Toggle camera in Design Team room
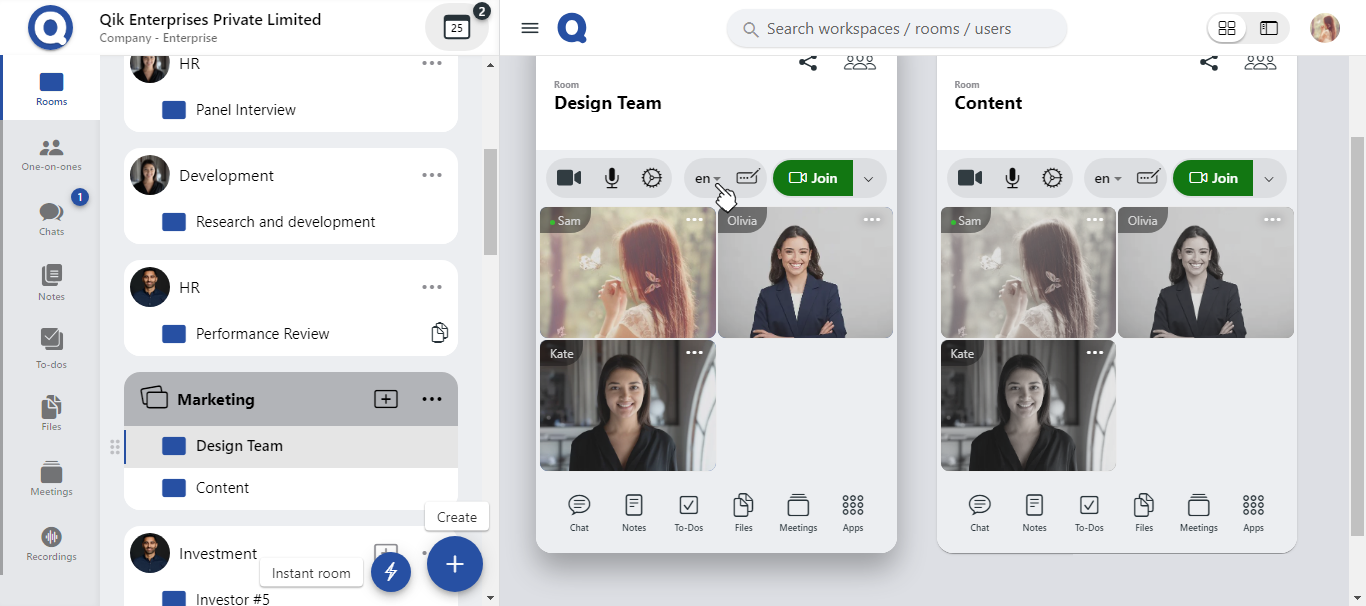 point(569,178)
